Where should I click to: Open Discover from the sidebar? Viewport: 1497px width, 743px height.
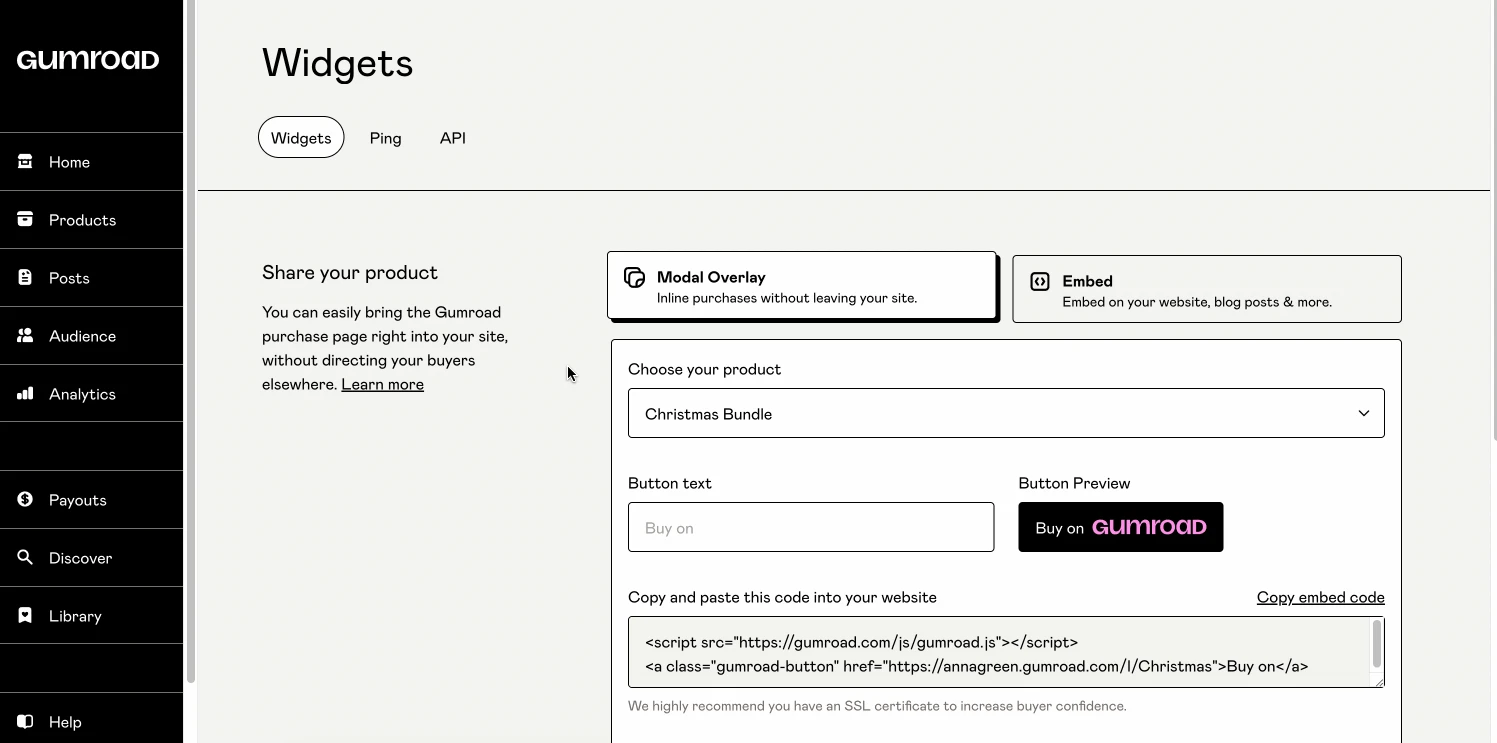point(80,557)
